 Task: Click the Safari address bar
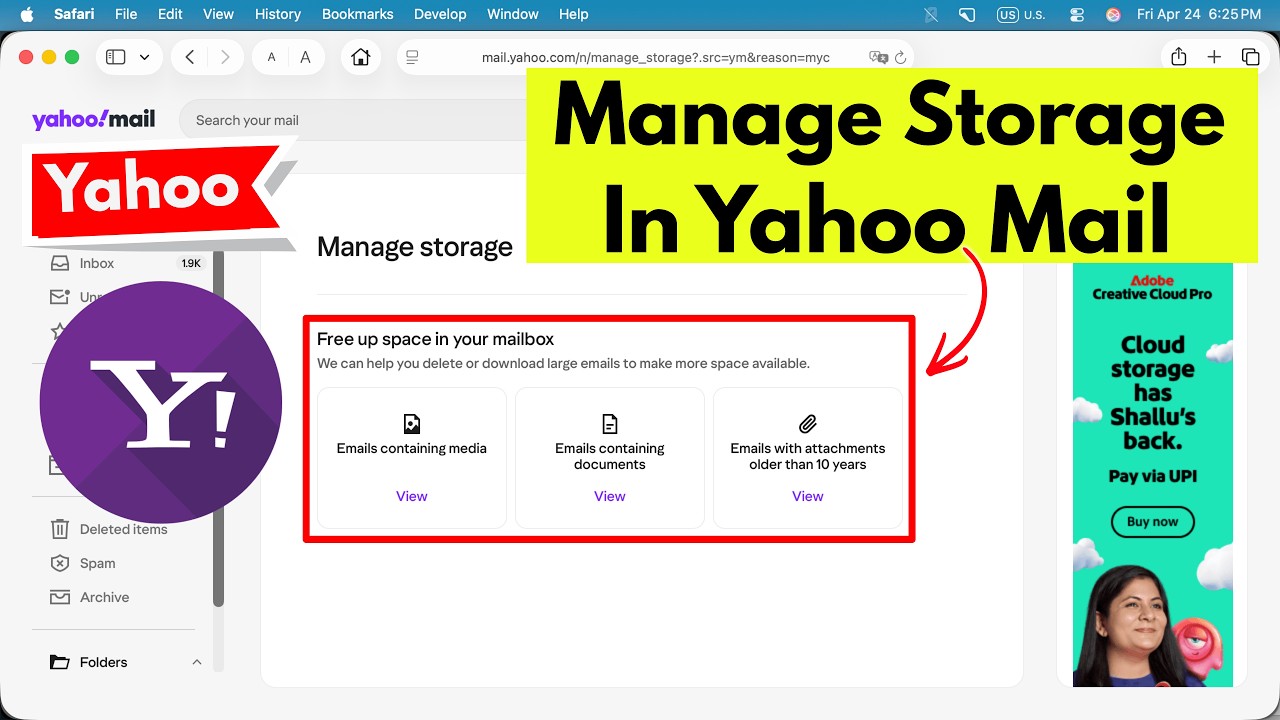tap(655, 57)
